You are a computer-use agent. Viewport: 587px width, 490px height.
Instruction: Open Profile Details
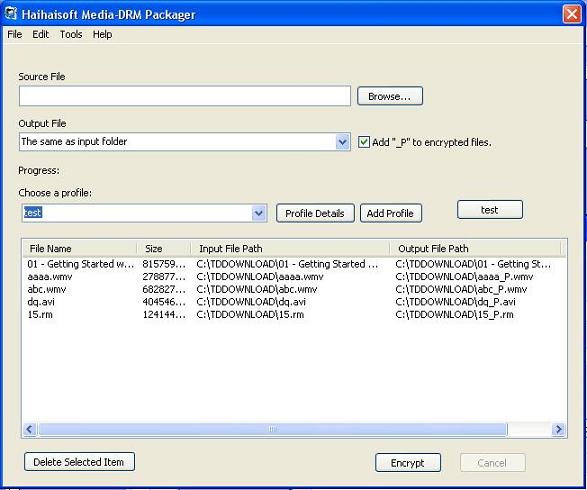pos(315,213)
